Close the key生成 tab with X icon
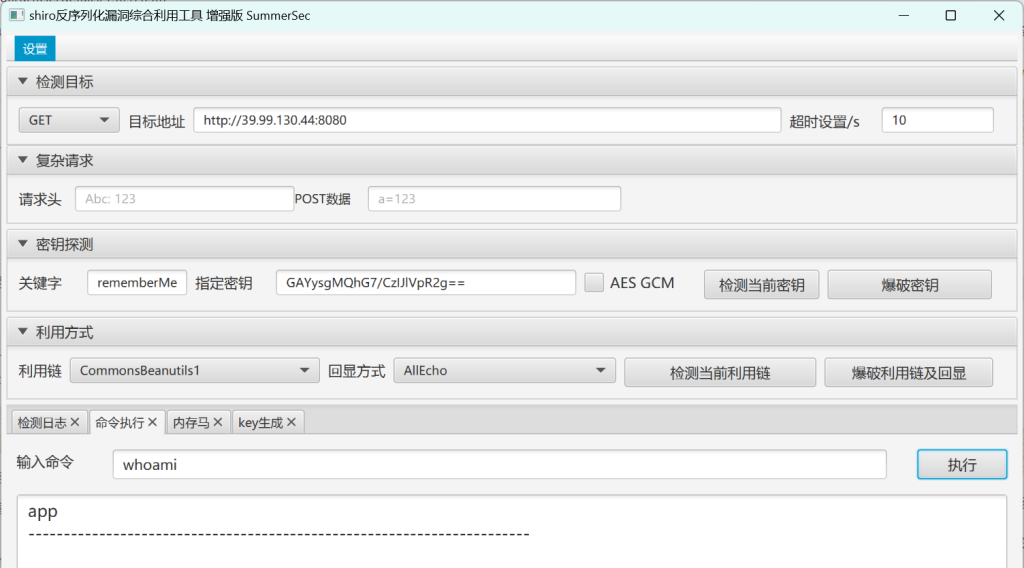The width and height of the screenshot is (1024, 568). click(x=291, y=423)
